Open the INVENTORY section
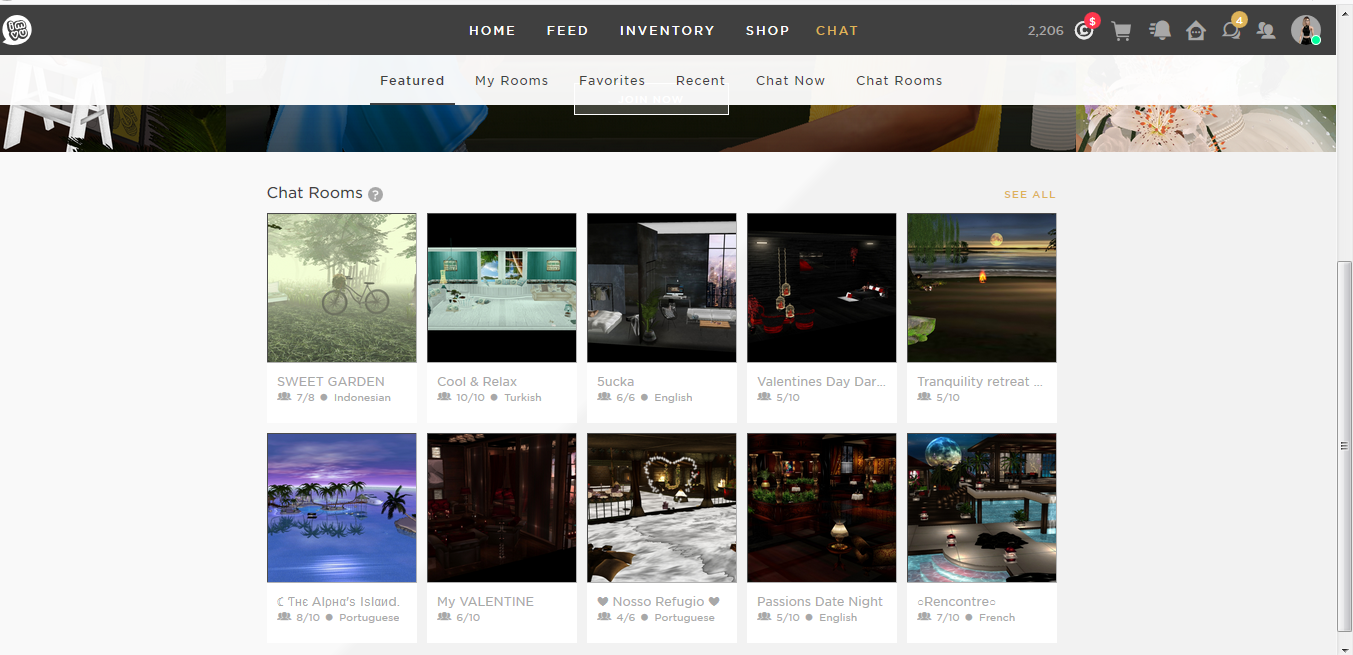 coord(667,30)
